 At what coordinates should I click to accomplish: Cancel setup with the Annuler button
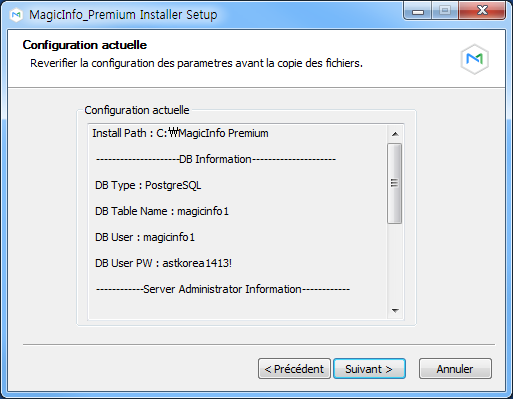coord(455,369)
